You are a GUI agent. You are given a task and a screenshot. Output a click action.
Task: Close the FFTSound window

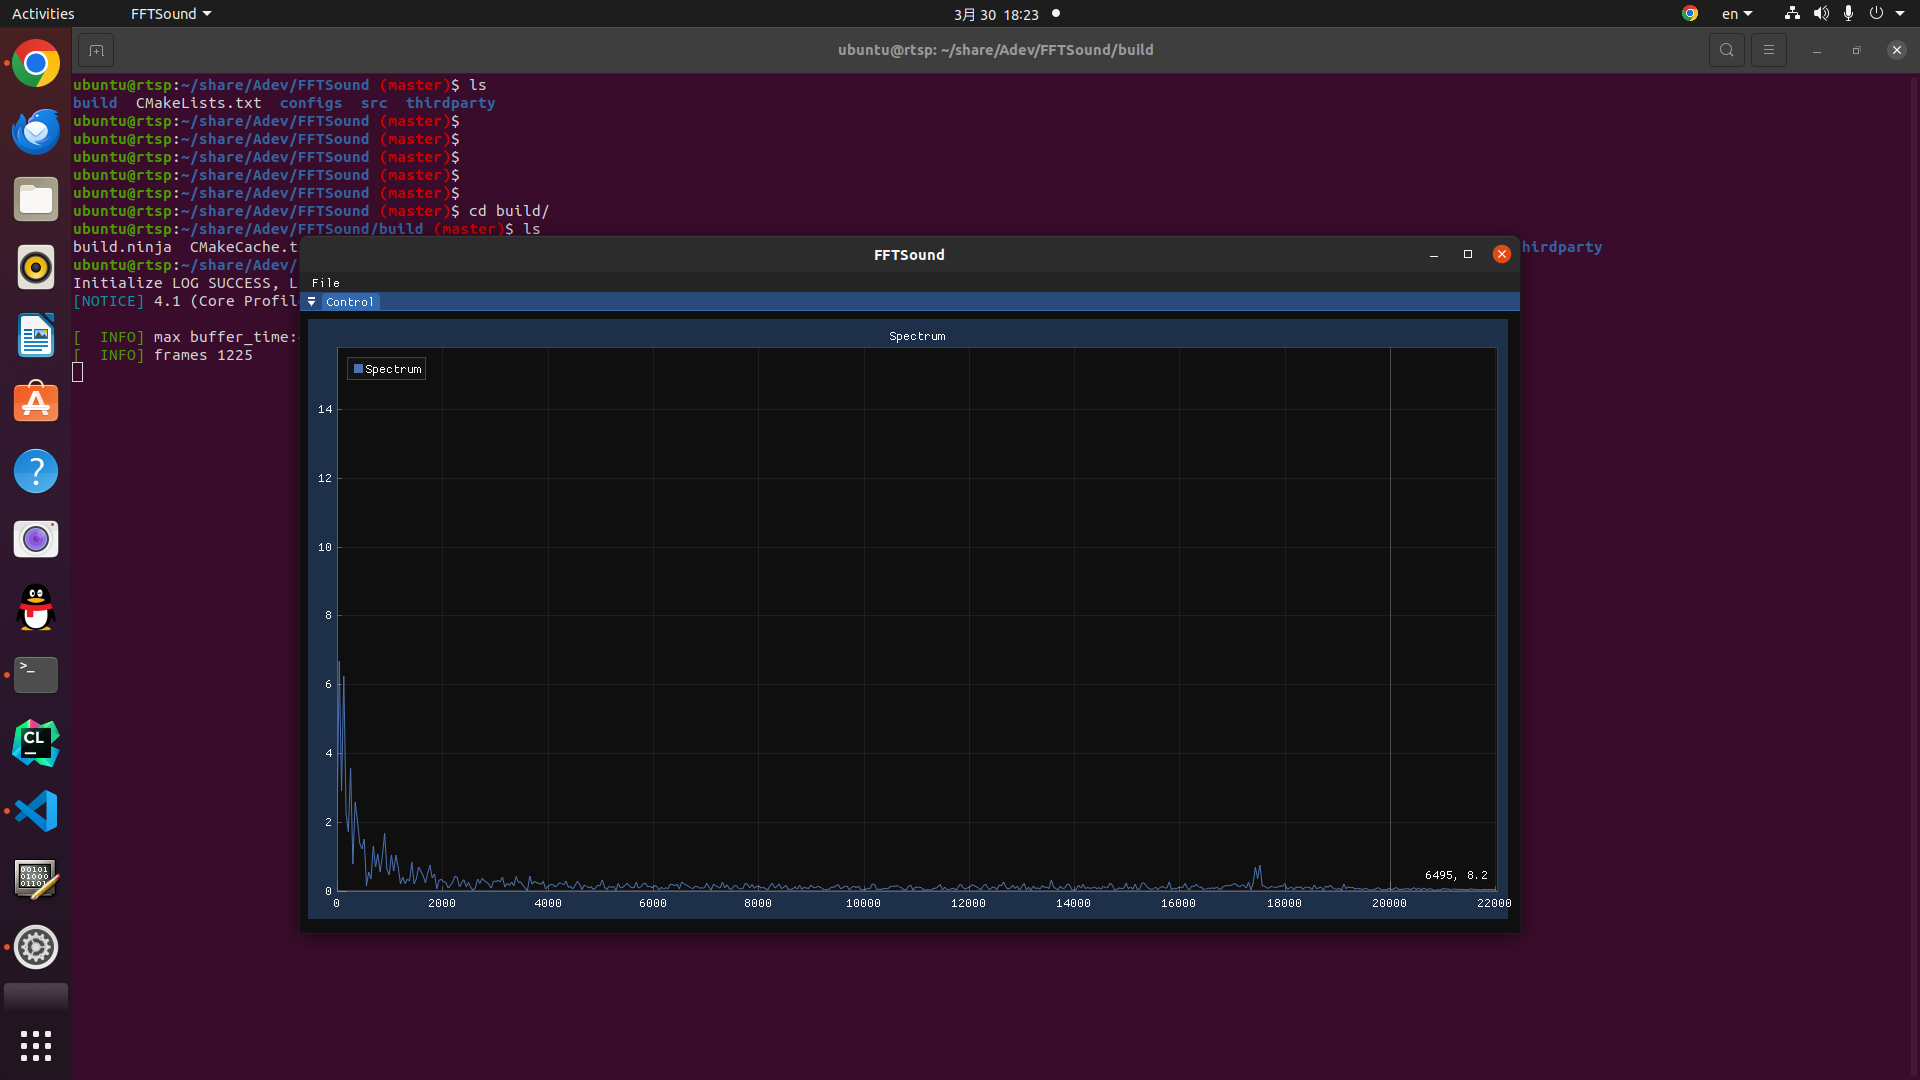click(1502, 255)
